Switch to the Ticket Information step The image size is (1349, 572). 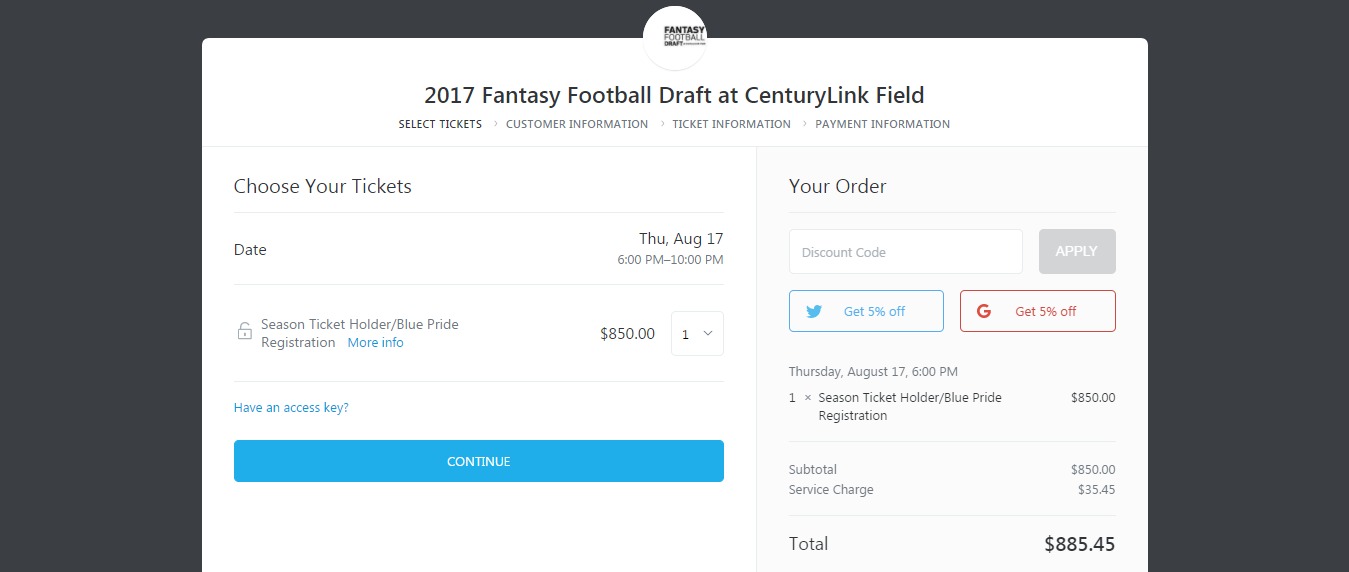click(x=731, y=124)
